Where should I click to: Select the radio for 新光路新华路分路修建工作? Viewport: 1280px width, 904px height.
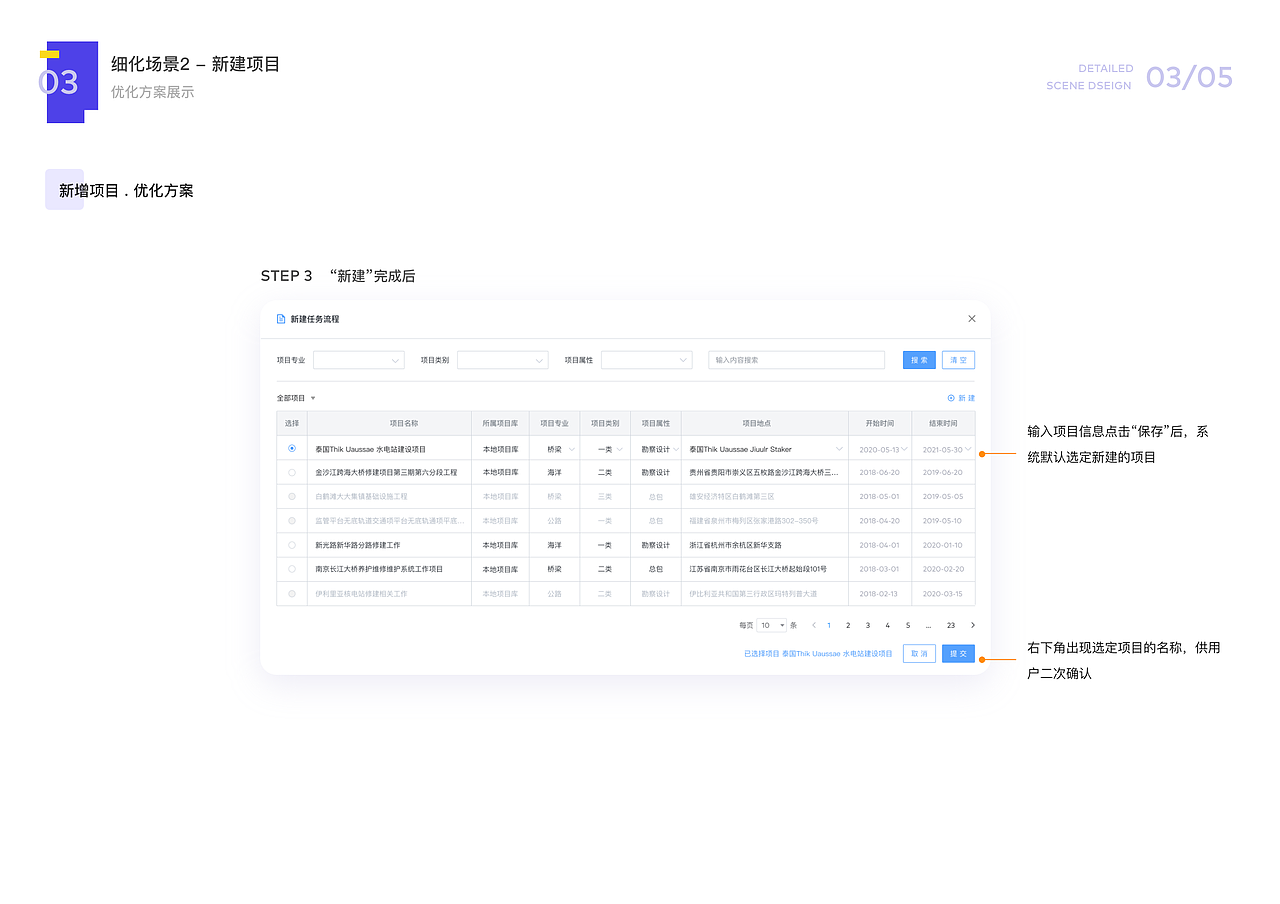[291, 544]
